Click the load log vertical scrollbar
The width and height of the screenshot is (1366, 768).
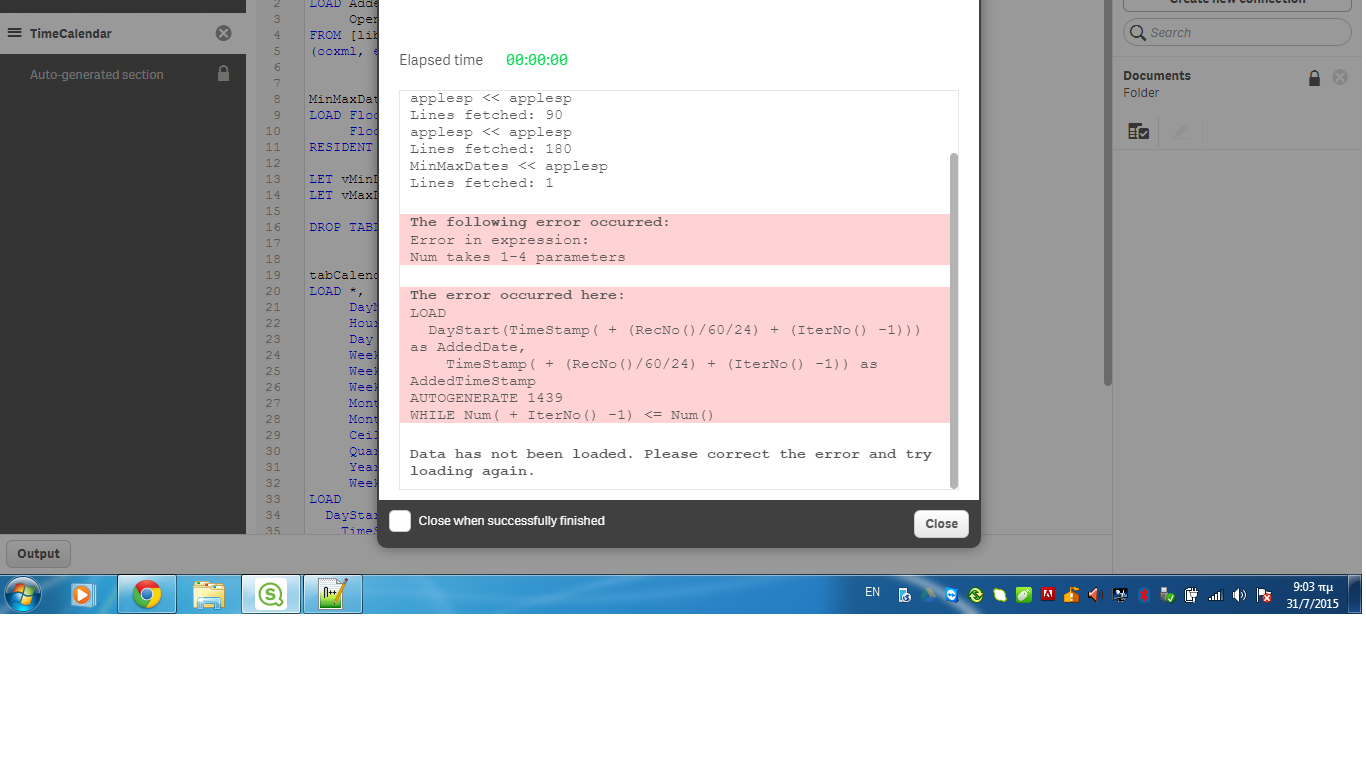[954, 320]
